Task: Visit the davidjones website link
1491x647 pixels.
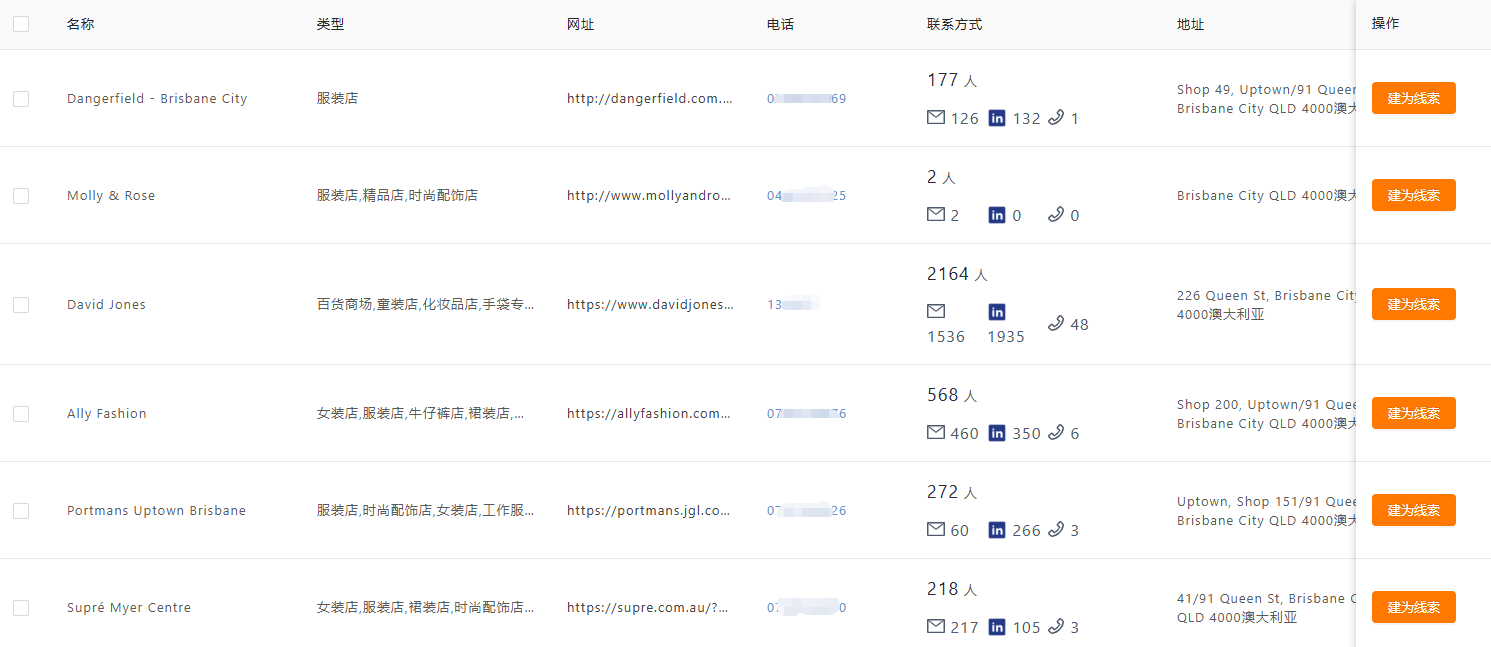Action: click(x=650, y=305)
